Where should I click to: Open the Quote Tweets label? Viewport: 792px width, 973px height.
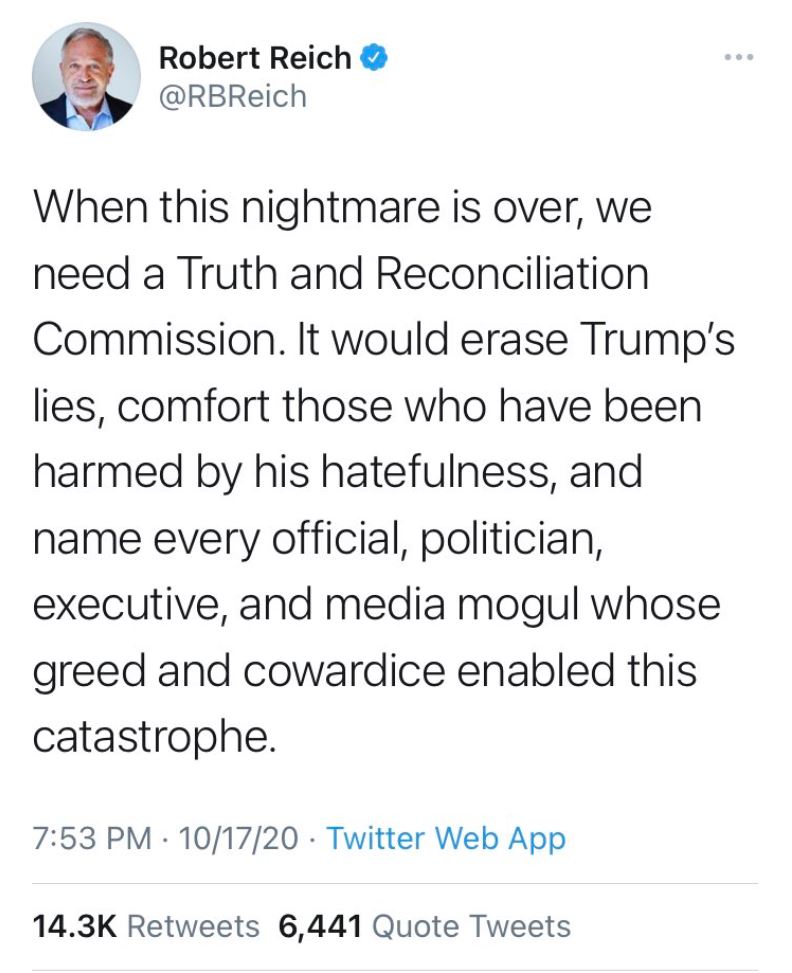[471, 926]
